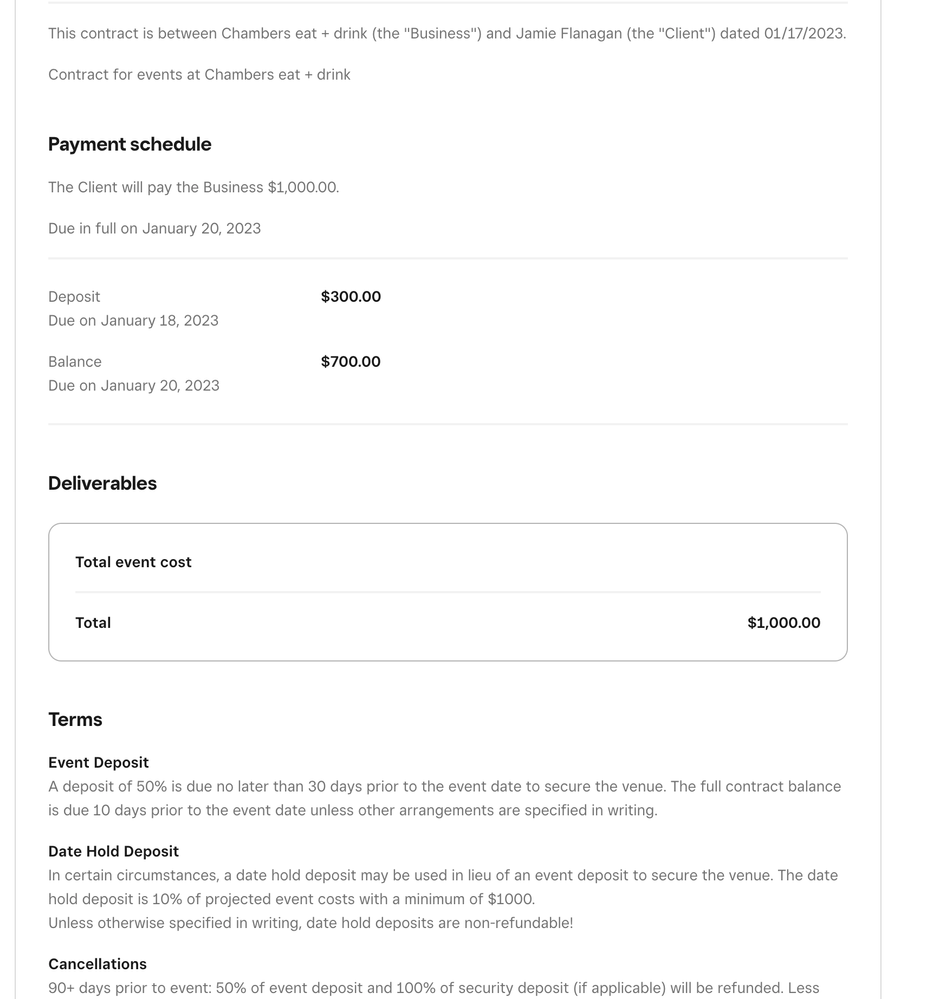Viewport: 946px width, 999px height.
Task: Click the Due in full on January 20 line
Action: point(154,229)
